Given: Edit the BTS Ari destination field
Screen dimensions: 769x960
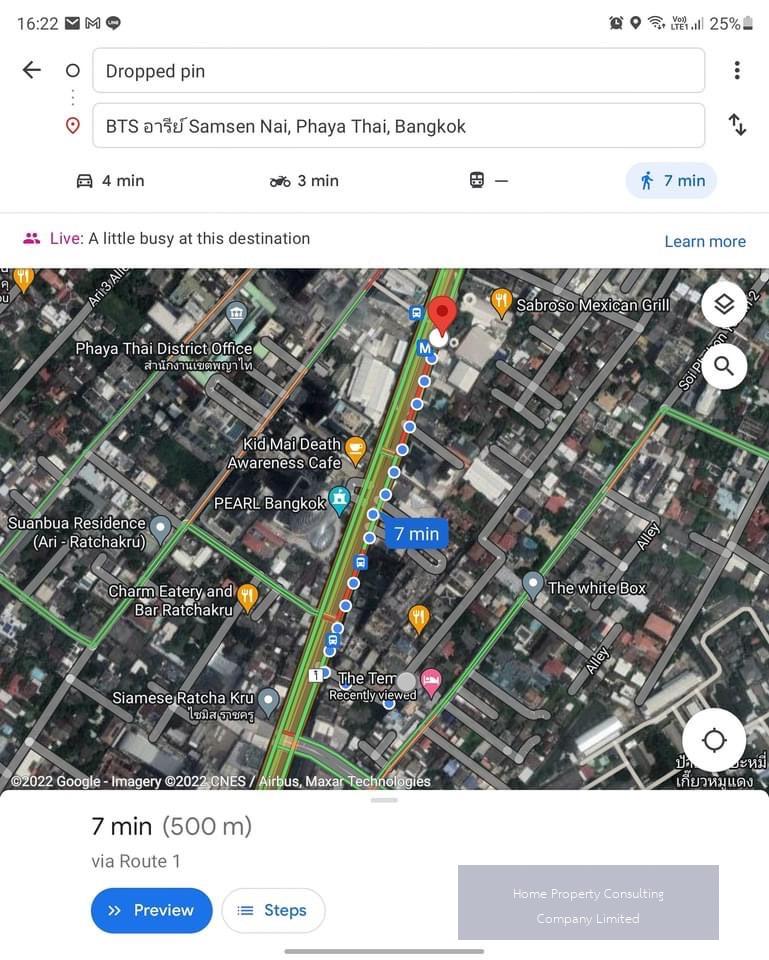Looking at the screenshot, I should click(399, 126).
